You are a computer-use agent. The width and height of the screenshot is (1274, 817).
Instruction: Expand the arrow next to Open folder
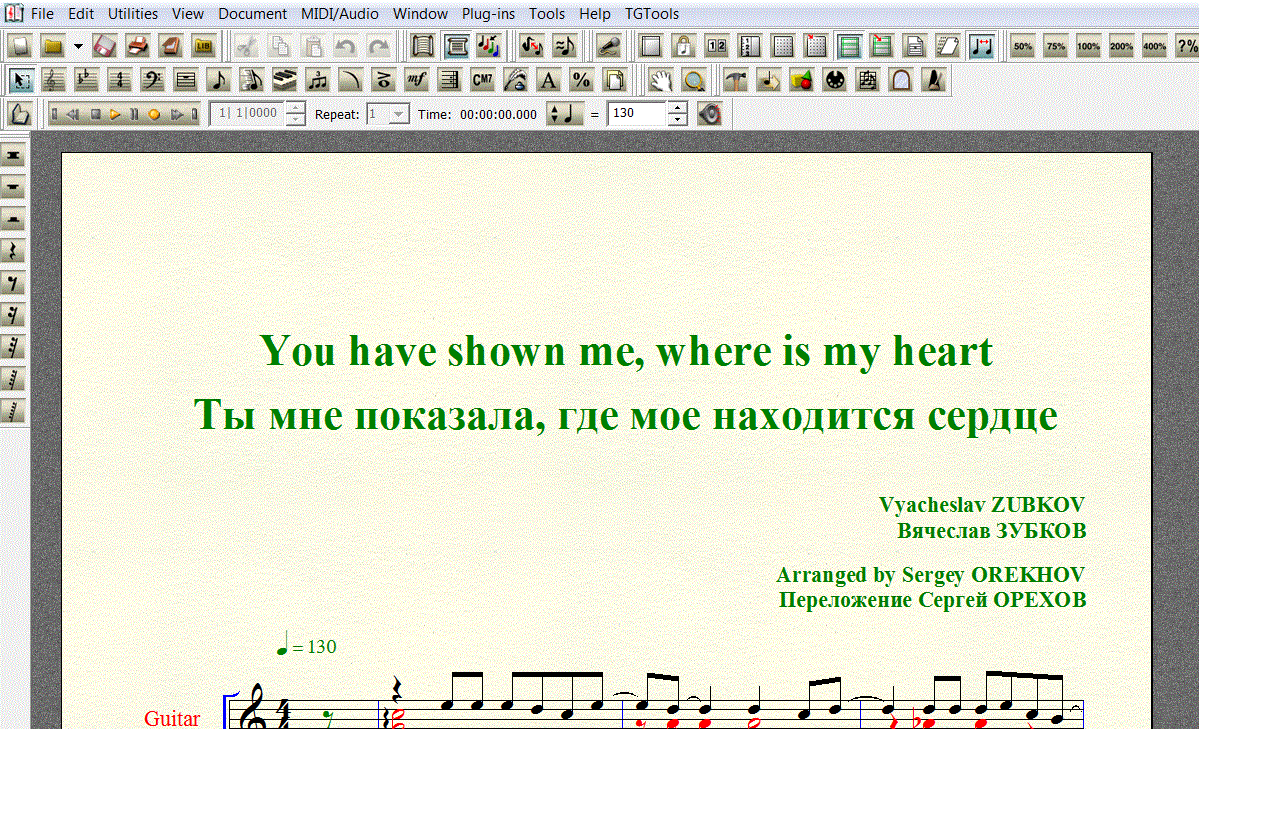pyautogui.click(x=78, y=46)
